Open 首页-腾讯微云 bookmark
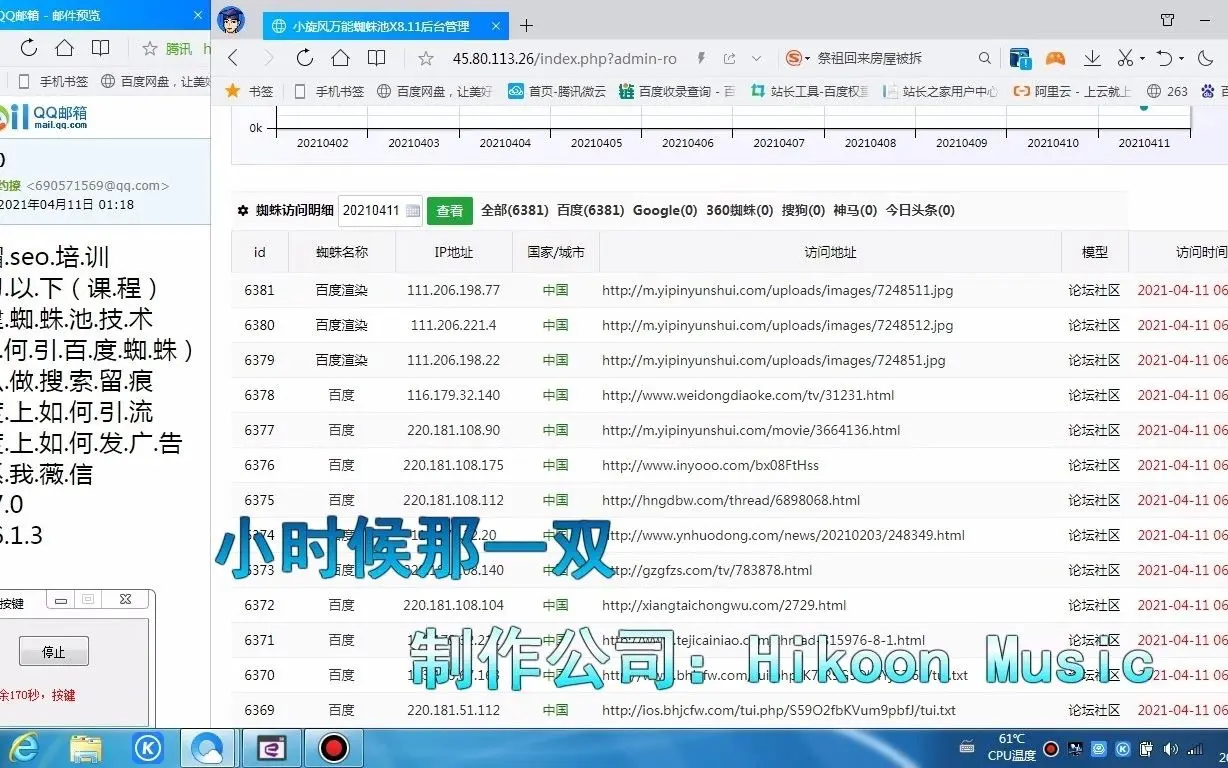 tap(557, 91)
